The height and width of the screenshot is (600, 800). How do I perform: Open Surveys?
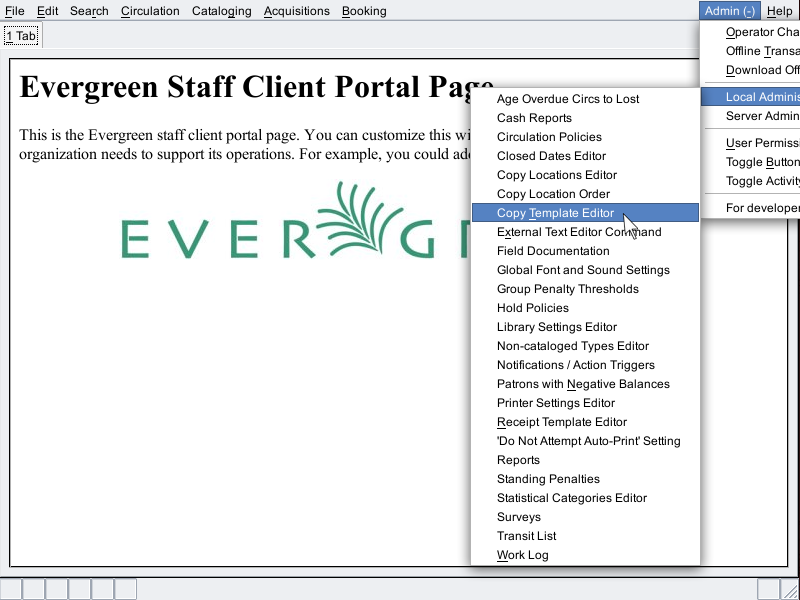[585, 517]
